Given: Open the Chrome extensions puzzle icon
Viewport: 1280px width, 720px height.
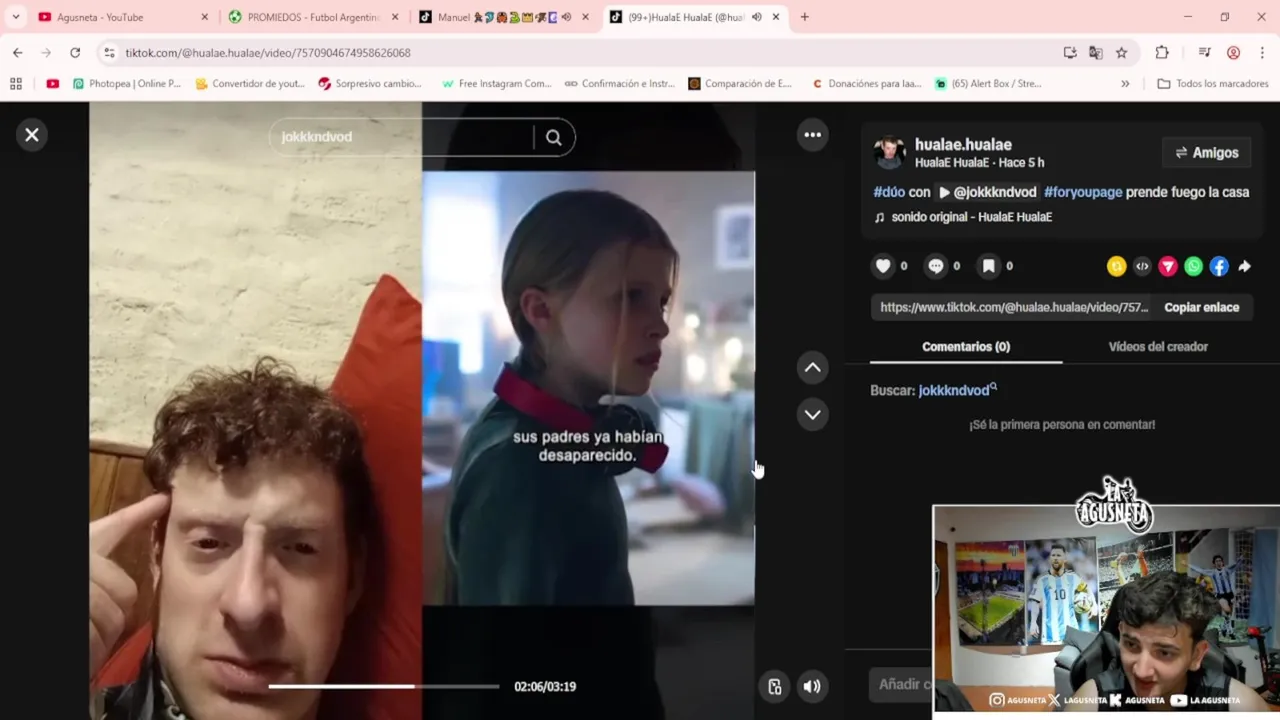Looking at the screenshot, I should [x=1162, y=53].
